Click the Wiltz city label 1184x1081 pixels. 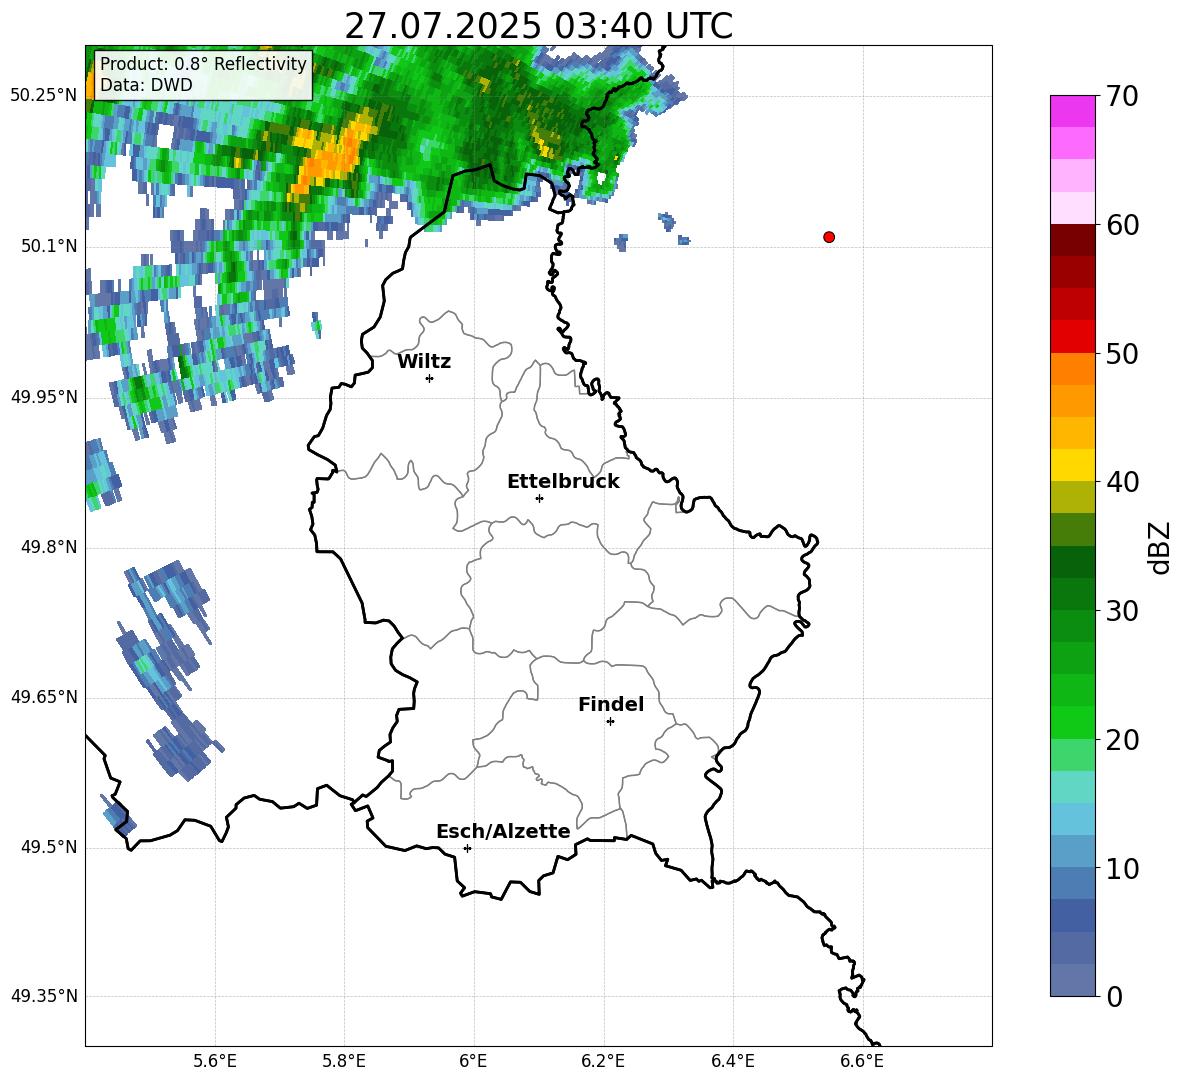pyautogui.click(x=424, y=362)
